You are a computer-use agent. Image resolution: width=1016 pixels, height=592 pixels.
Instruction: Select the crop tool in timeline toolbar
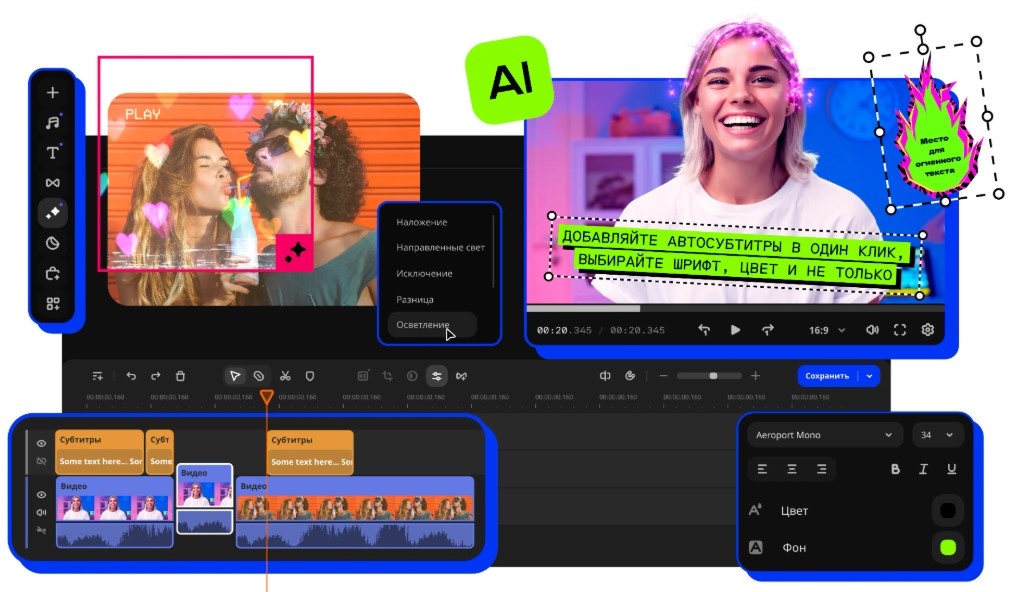(387, 376)
